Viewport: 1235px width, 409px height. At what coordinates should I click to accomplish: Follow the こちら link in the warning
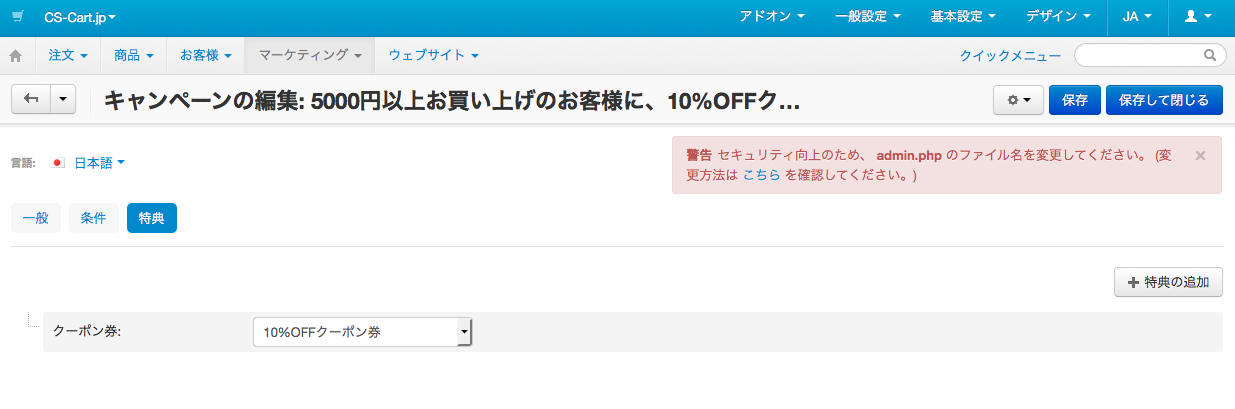point(761,174)
